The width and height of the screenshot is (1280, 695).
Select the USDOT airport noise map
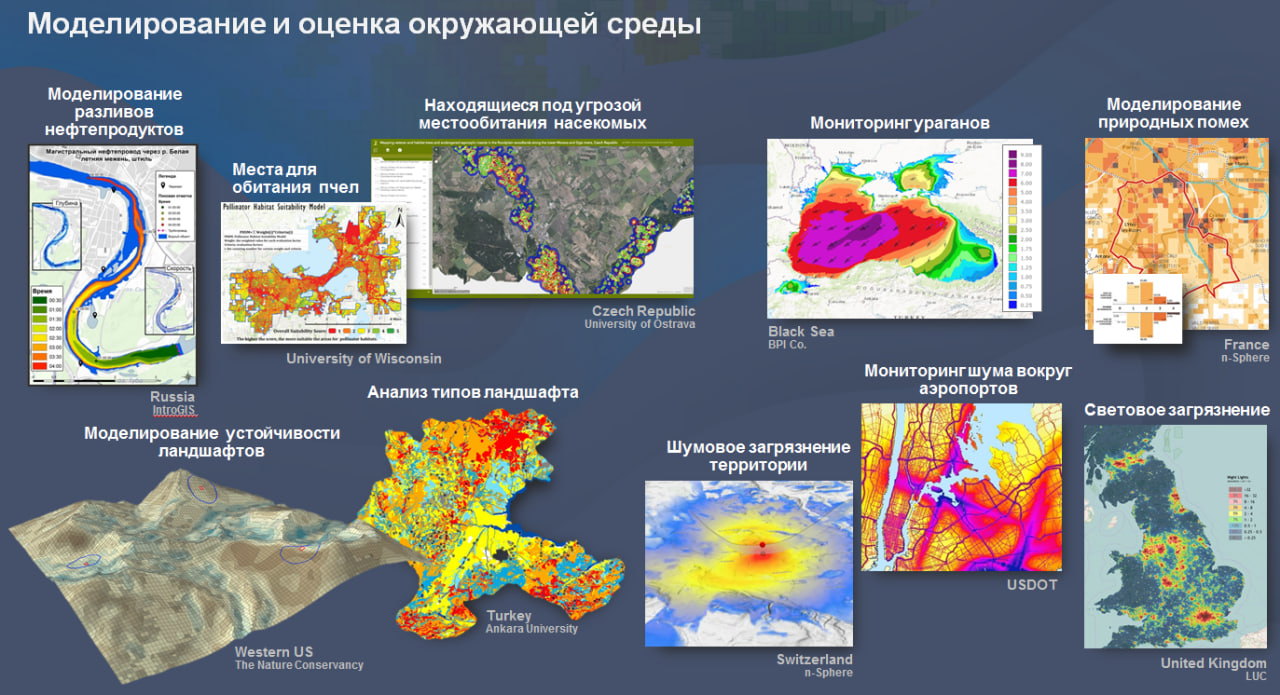[x=960, y=487]
